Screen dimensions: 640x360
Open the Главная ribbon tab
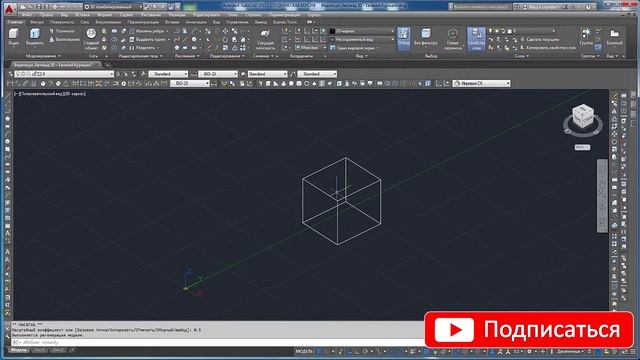pyautogui.click(x=16, y=22)
